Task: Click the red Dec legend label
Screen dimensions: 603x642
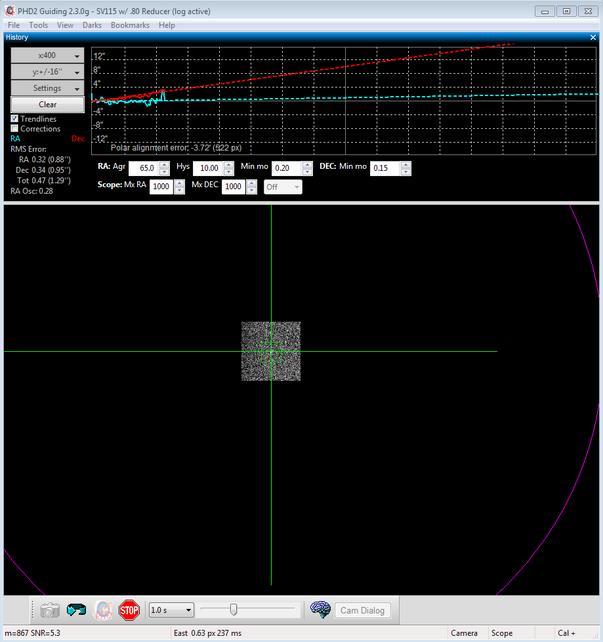Action: pyautogui.click(x=78, y=139)
